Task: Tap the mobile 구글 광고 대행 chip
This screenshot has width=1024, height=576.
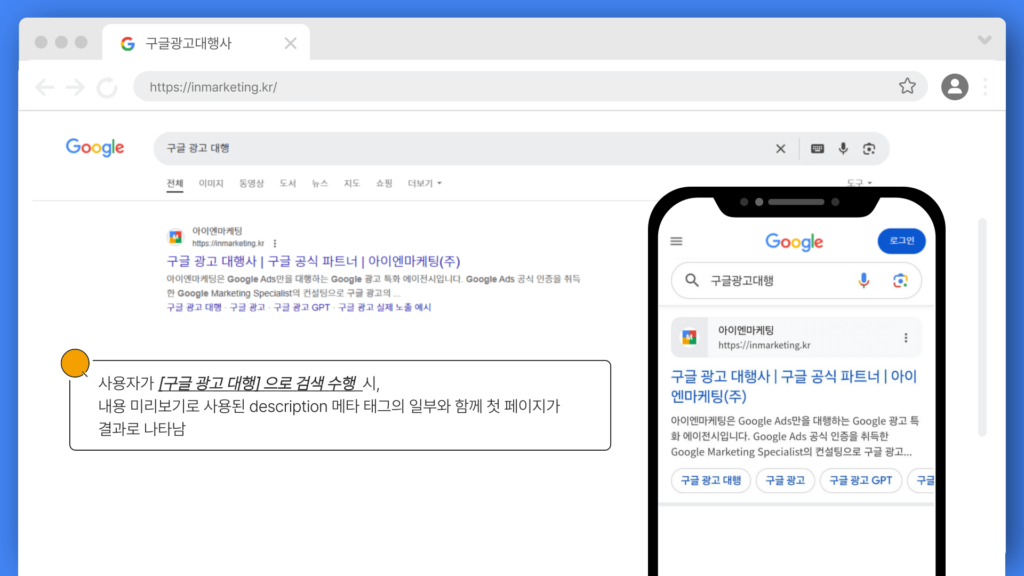Action: click(711, 481)
